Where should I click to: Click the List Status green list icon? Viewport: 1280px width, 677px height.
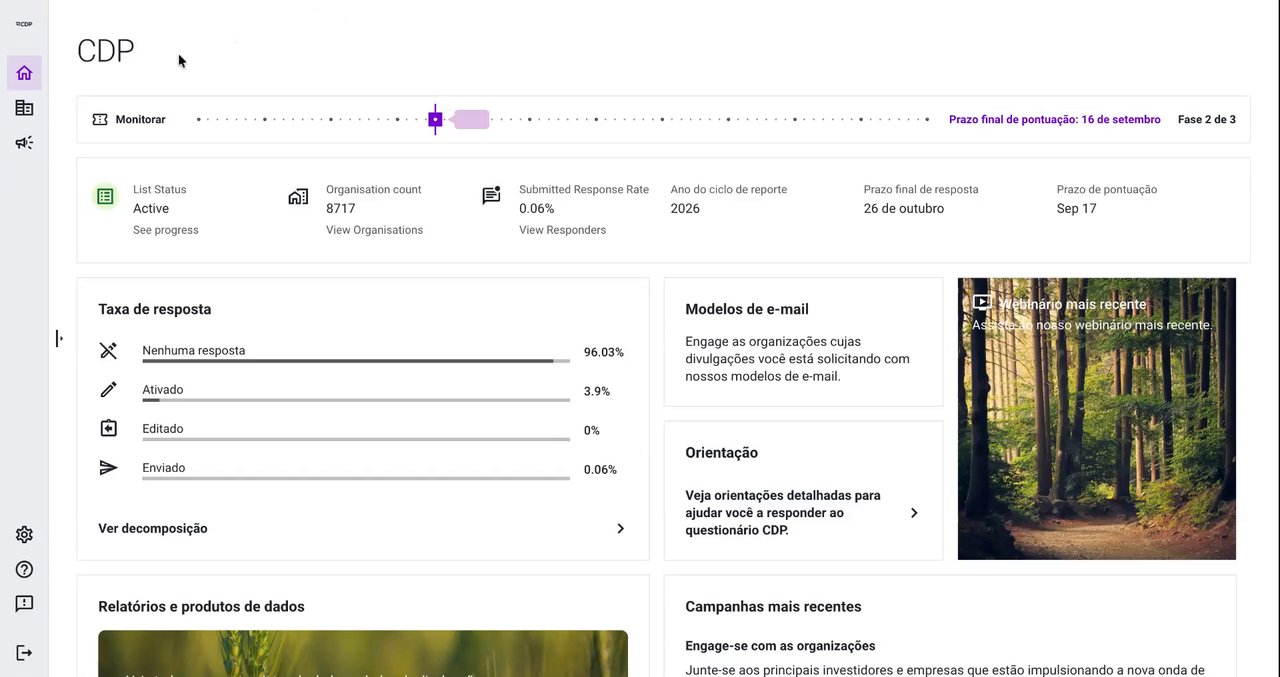click(105, 196)
